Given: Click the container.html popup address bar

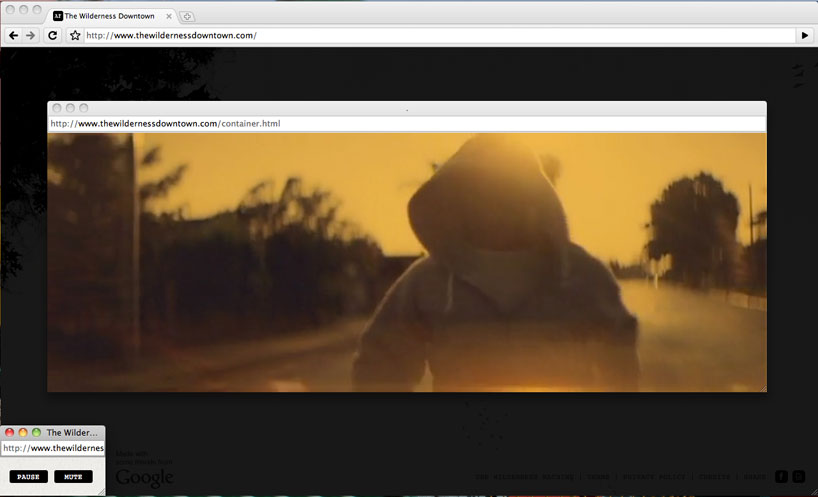Looking at the screenshot, I should tap(400, 124).
